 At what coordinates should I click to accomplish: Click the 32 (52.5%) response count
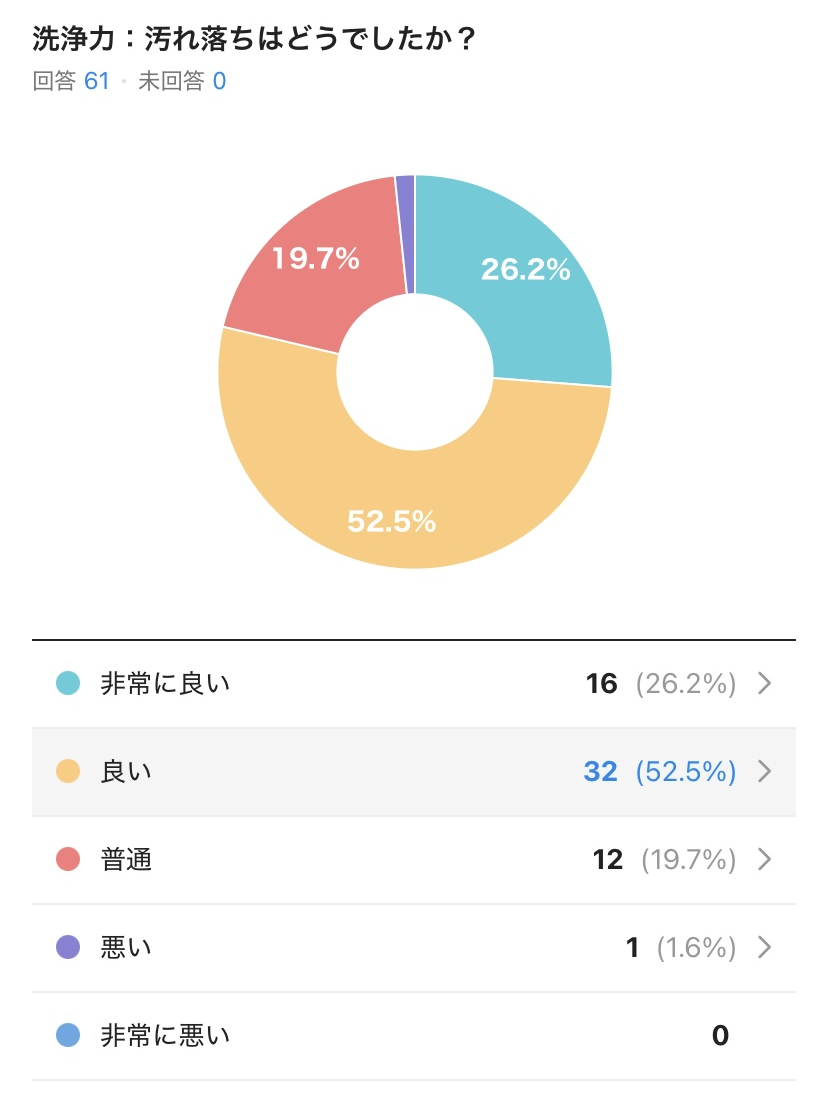tap(660, 772)
